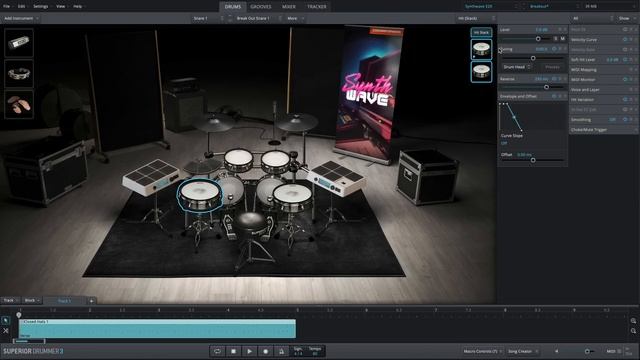Click the Preview button under Tuning

click(x=552, y=67)
